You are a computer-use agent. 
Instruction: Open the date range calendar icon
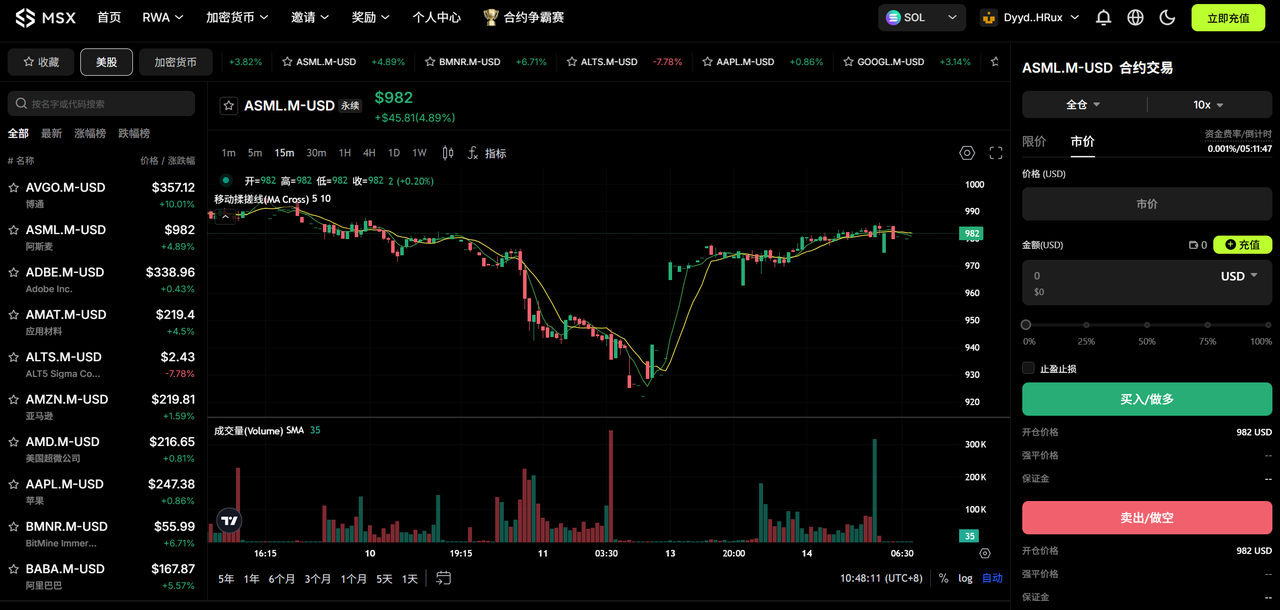click(x=444, y=578)
